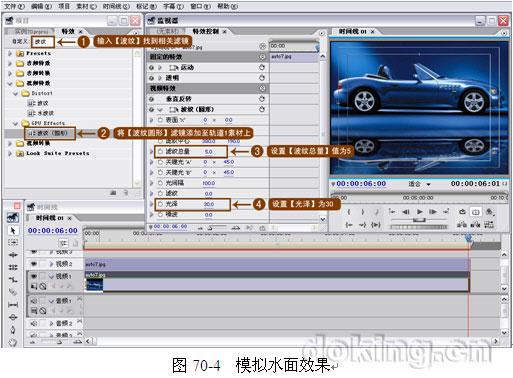
Task: Select the Rate Stretch tool
Action: tap(13, 280)
